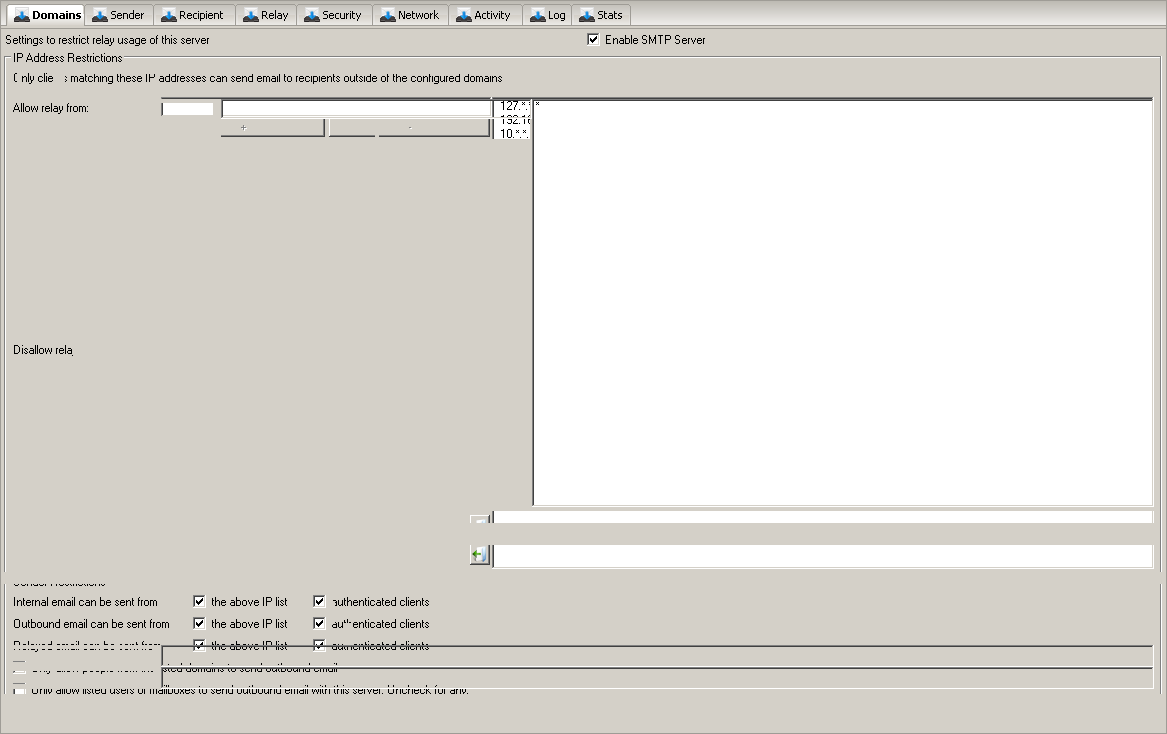Select the 127.*.* entry in IP list
Viewport: 1167px width, 734px height.
coord(514,105)
